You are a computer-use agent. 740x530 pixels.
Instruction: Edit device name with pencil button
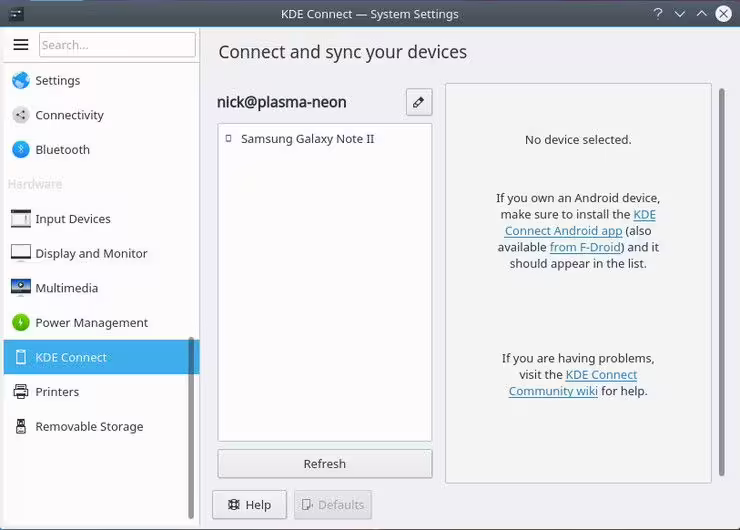click(x=419, y=102)
